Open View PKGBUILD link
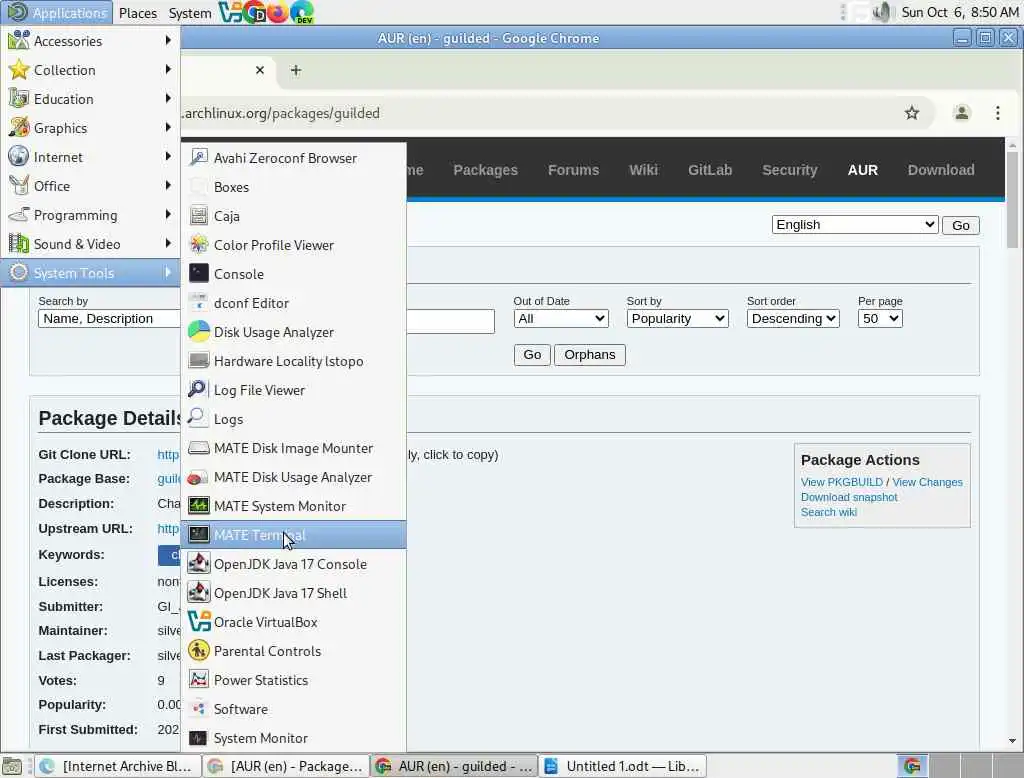Image resolution: width=1024 pixels, height=778 pixels. [x=841, y=482]
